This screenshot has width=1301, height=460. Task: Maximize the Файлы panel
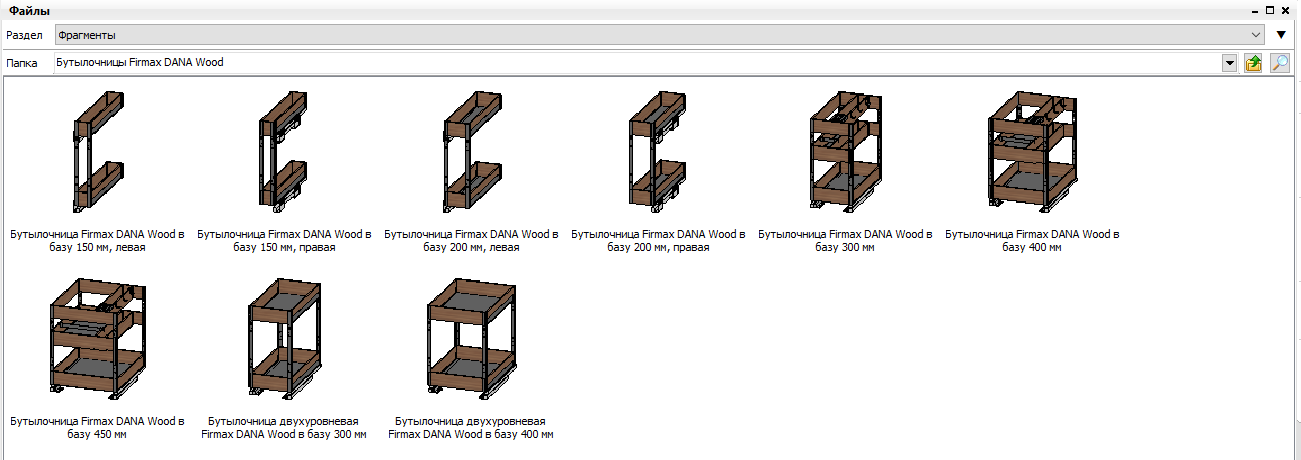point(1269,10)
